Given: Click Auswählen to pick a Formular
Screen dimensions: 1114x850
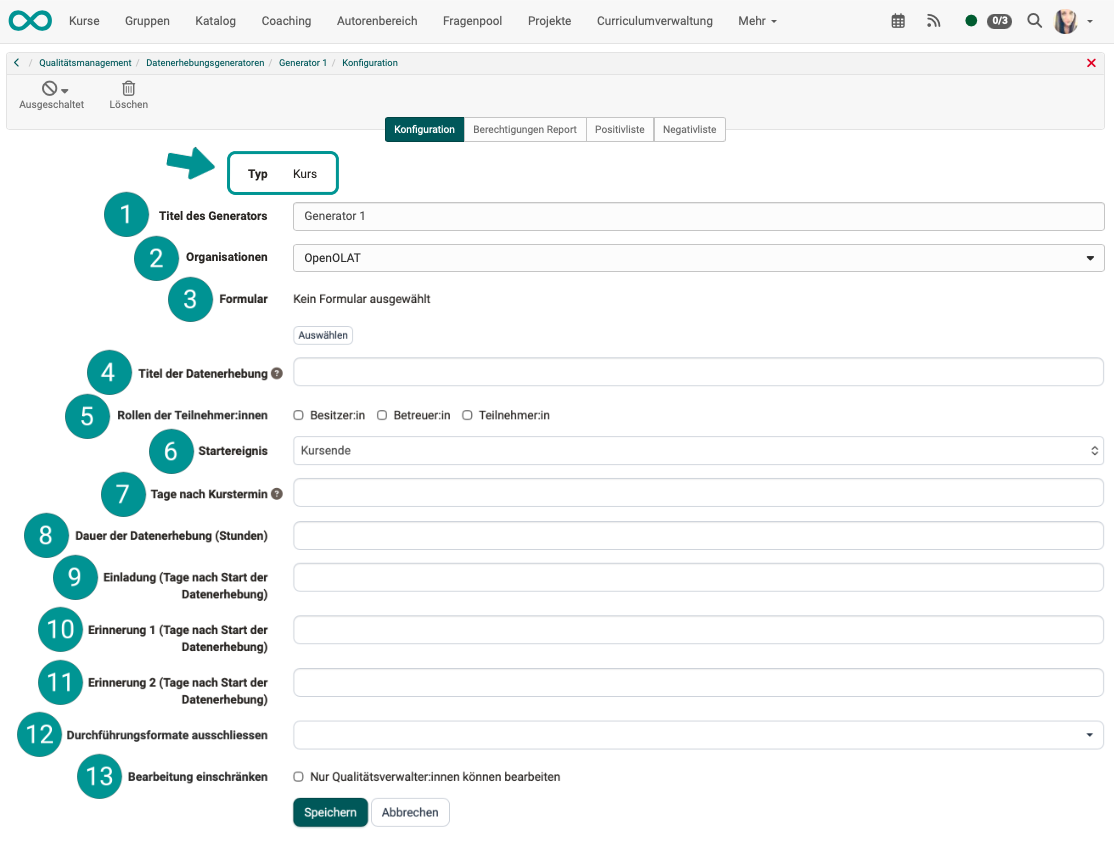Looking at the screenshot, I should 322,334.
